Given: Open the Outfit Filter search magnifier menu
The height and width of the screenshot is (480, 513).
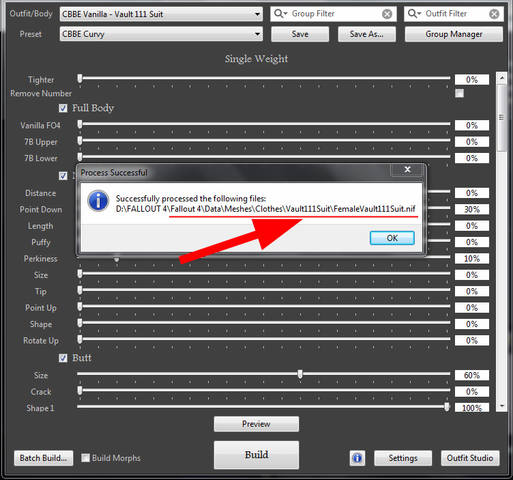Looking at the screenshot, I should (414, 14).
